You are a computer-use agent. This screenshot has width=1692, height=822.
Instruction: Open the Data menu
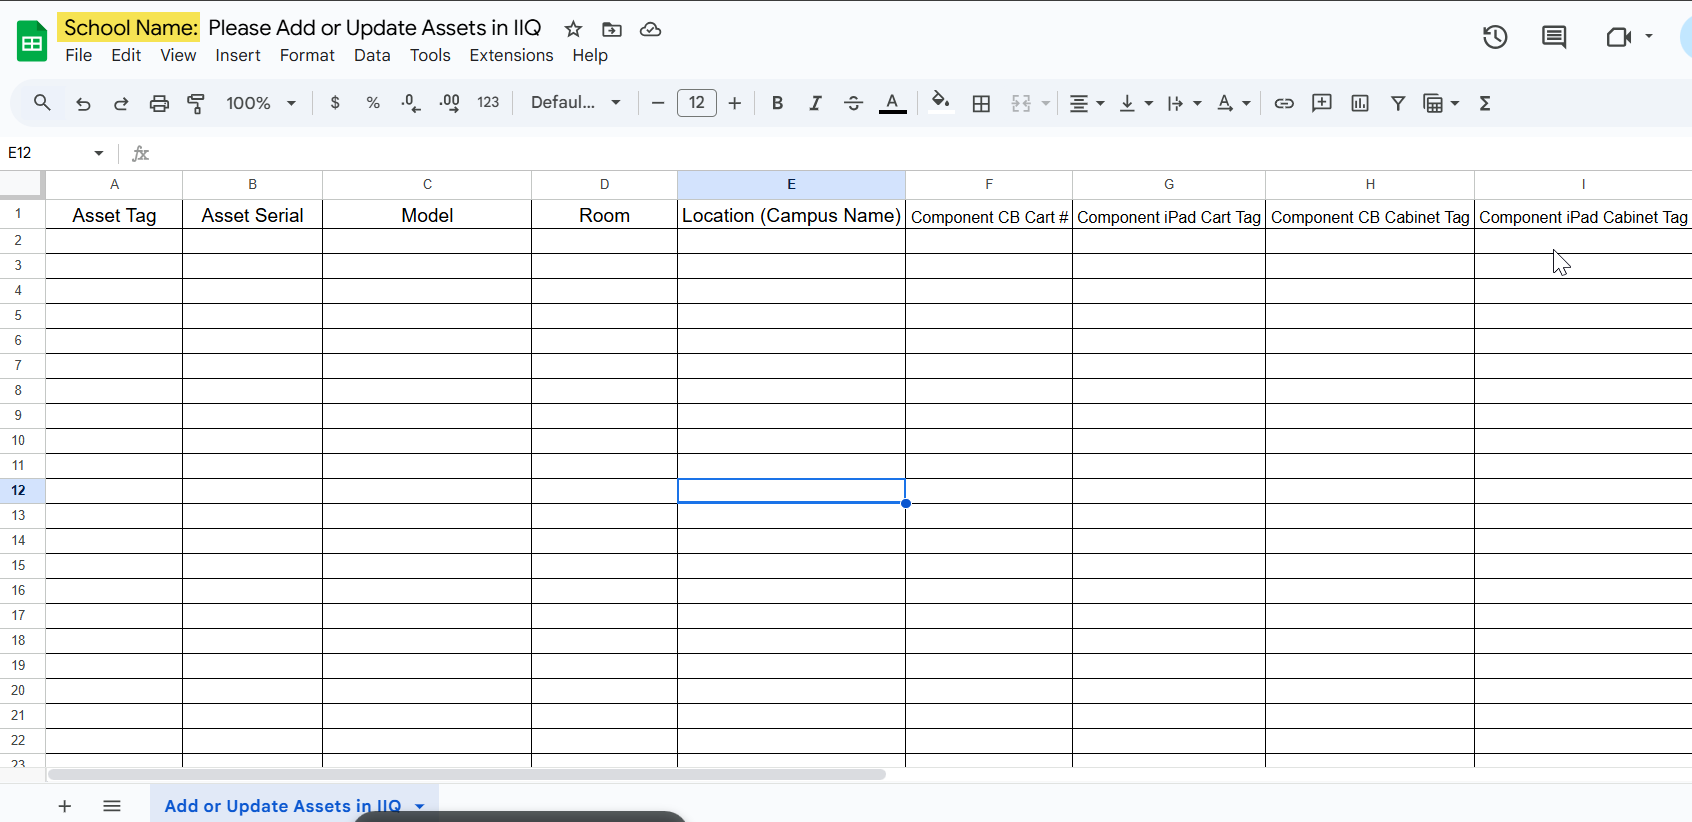point(372,55)
